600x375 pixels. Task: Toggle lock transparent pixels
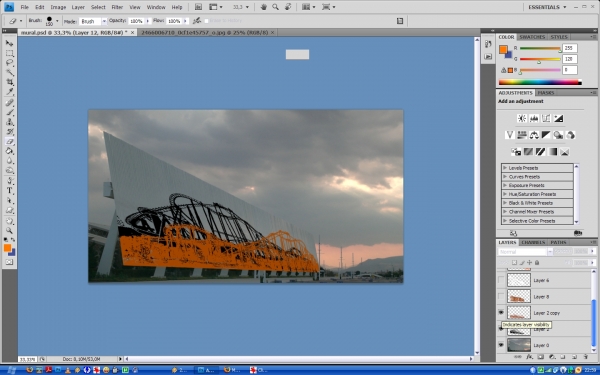point(514,262)
